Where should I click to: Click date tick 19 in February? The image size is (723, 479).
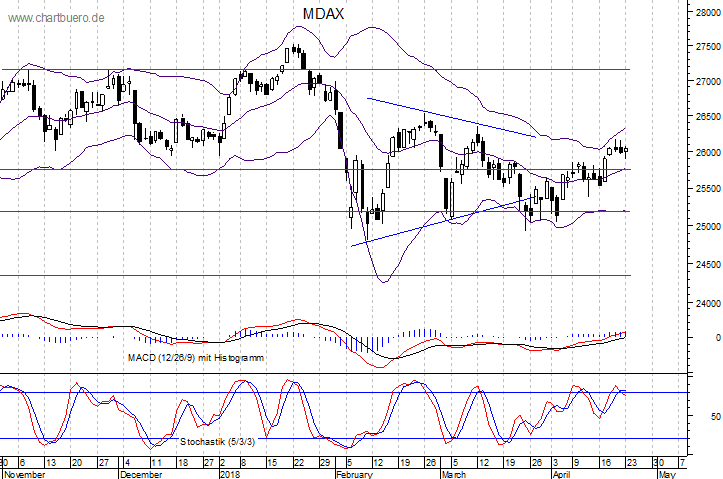(x=404, y=463)
